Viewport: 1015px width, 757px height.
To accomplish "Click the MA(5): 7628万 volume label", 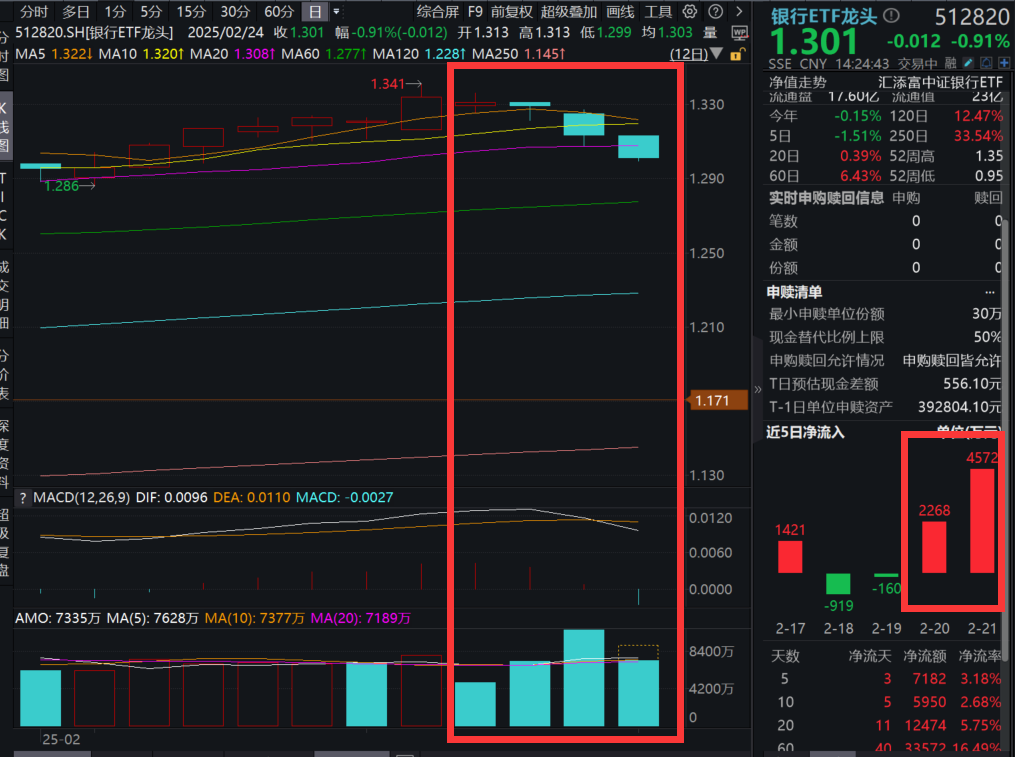I will tap(153, 618).
